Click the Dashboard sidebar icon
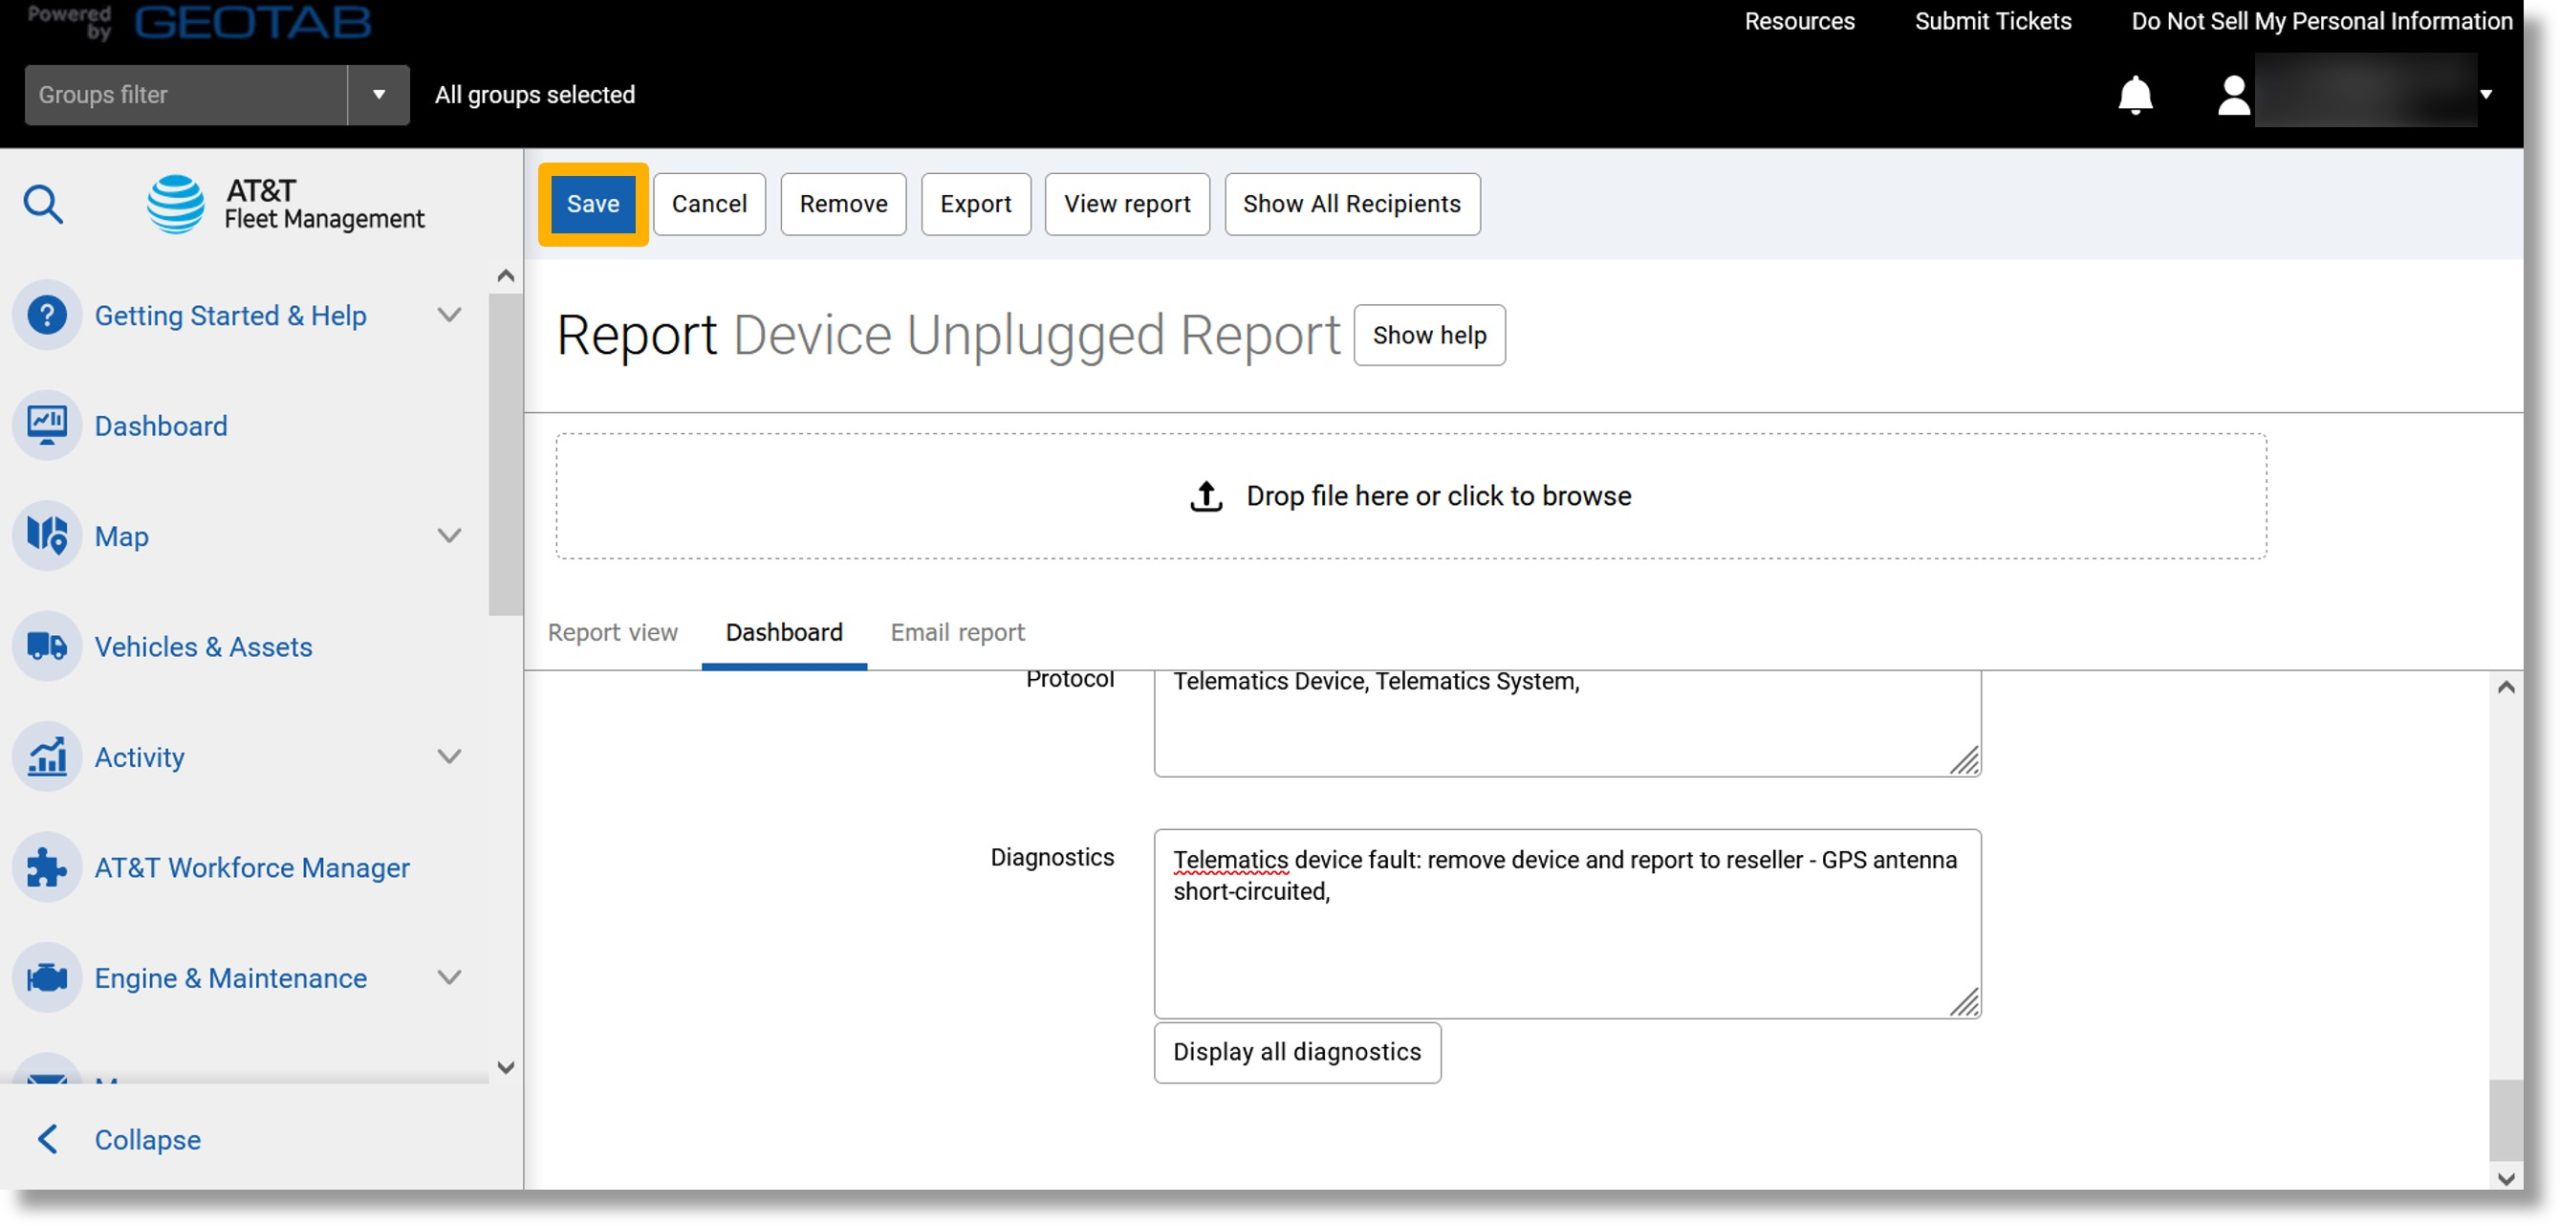2560x1226 pixels. pos(47,424)
